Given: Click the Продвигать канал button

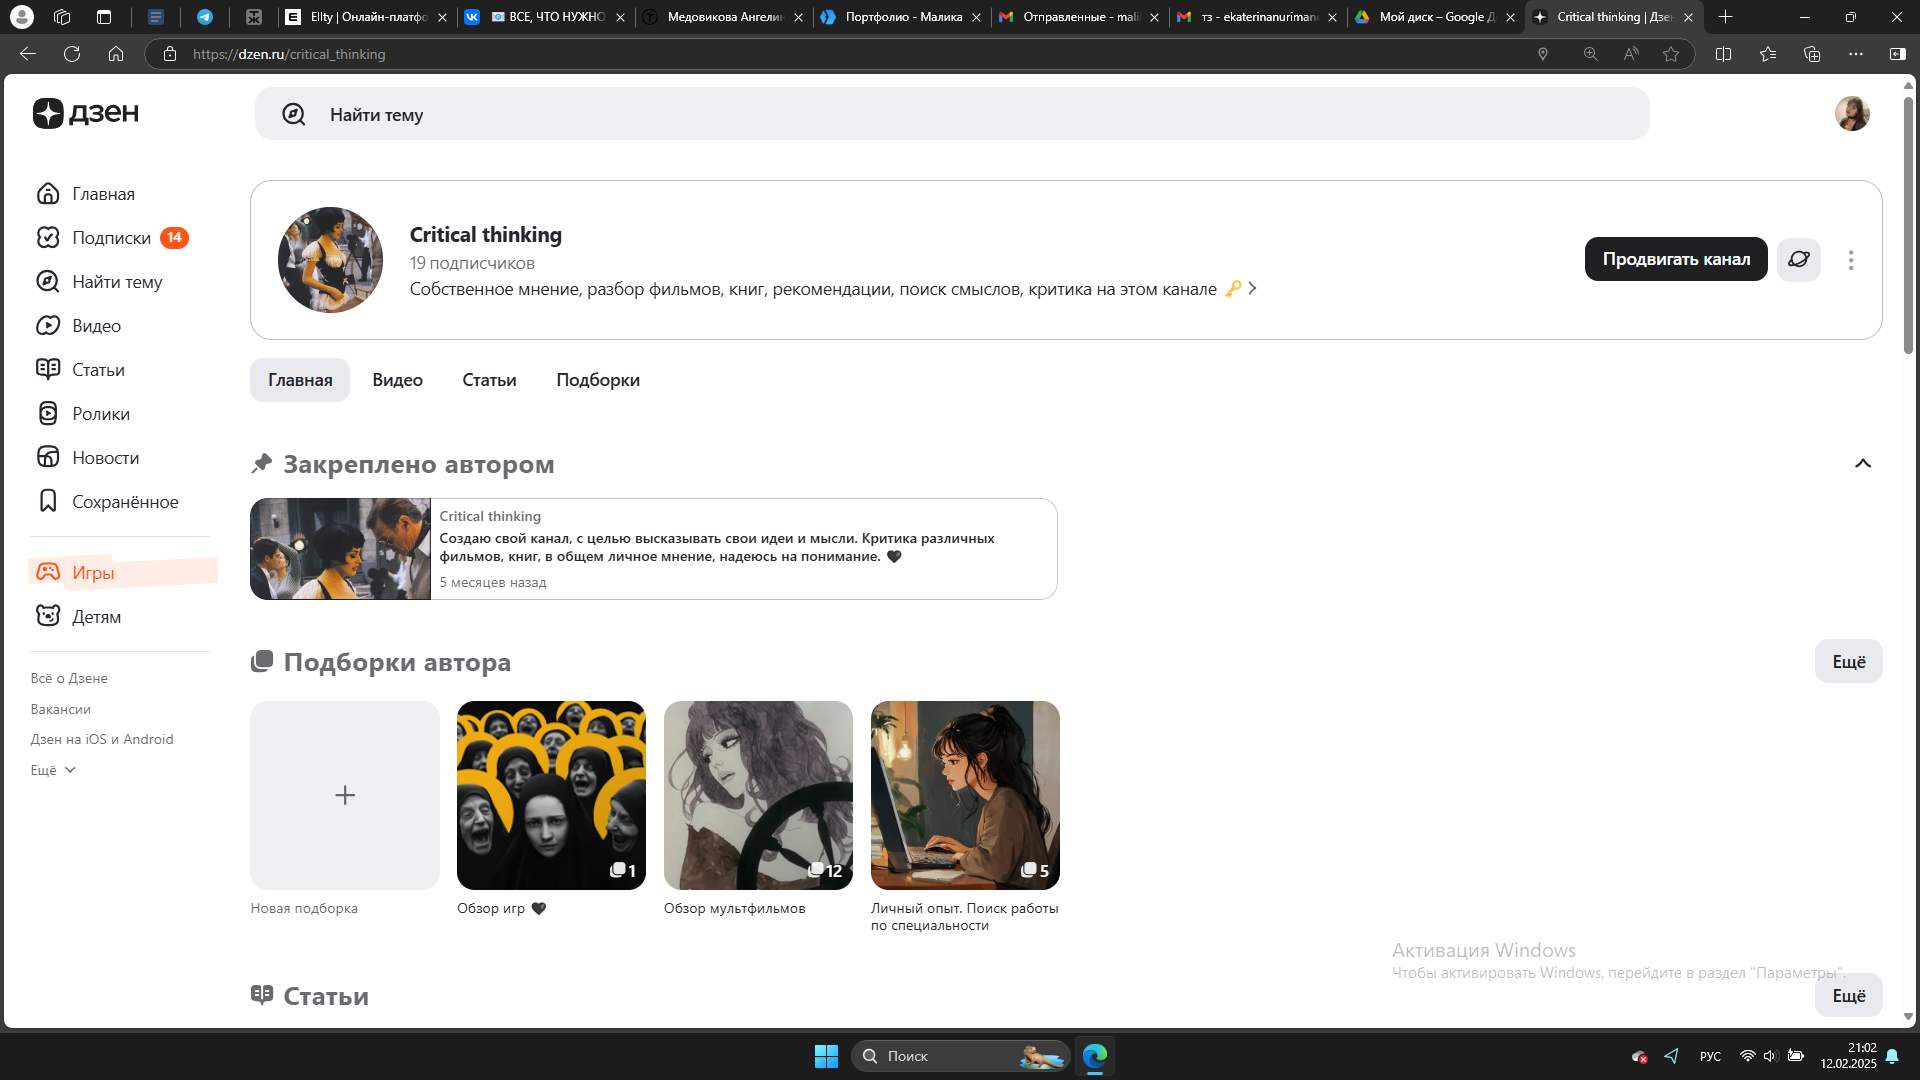Looking at the screenshot, I should click(x=1676, y=259).
